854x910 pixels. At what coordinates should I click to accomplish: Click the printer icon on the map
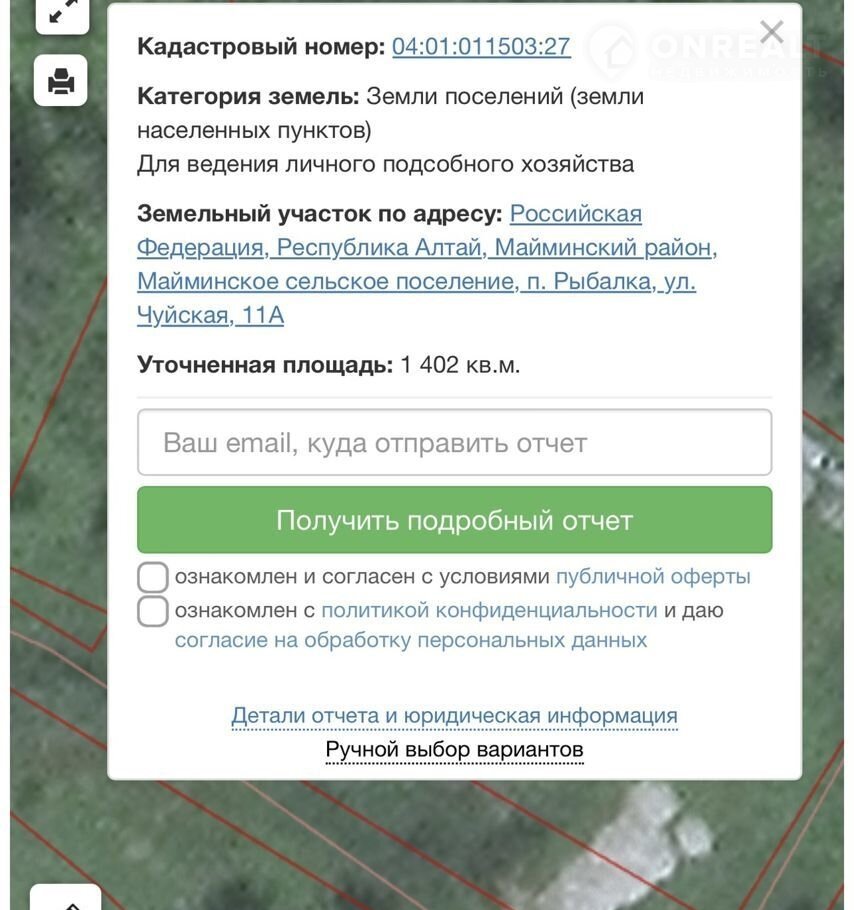(61, 80)
